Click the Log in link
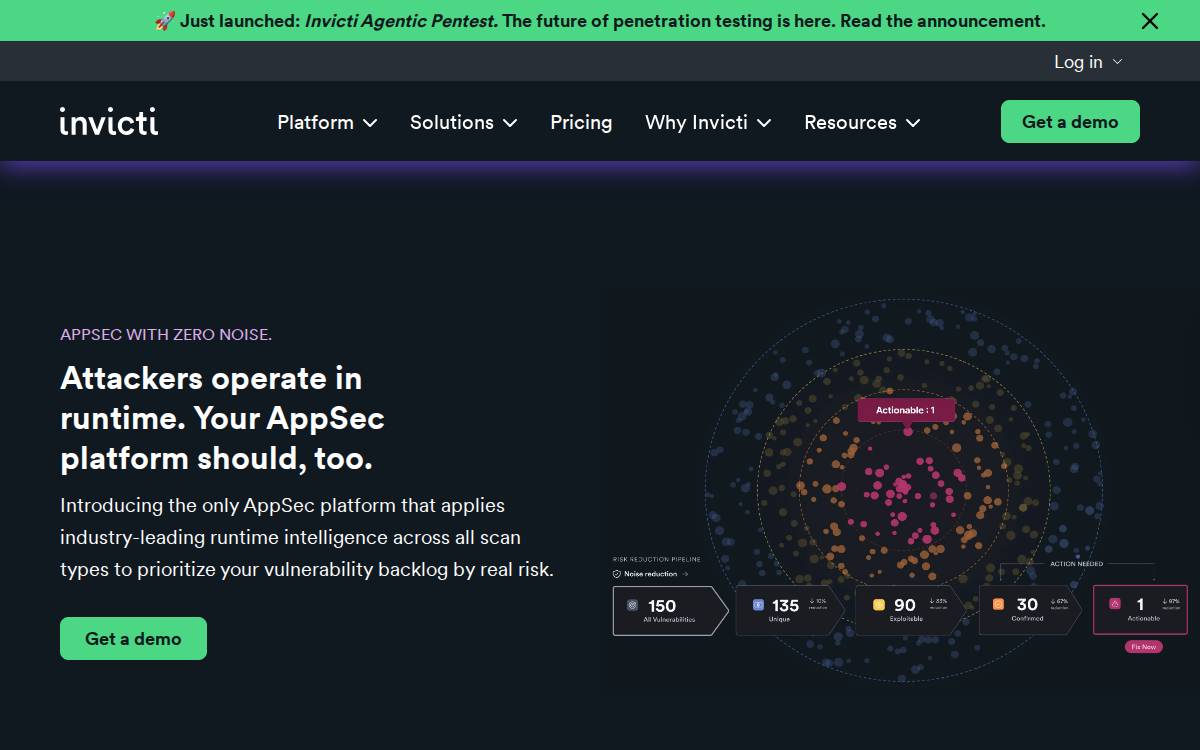The image size is (1200, 750). click(1078, 62)
